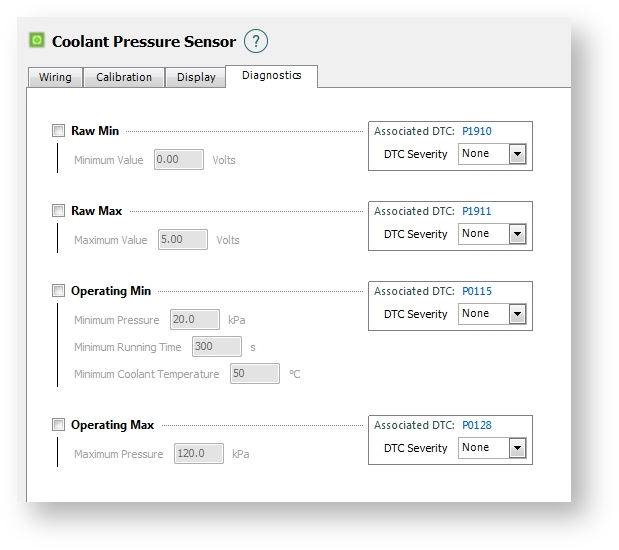Expand DTC Severity dropdown for P0128
The width and height of the screenshot is (619, 550).
click(516, 448)
